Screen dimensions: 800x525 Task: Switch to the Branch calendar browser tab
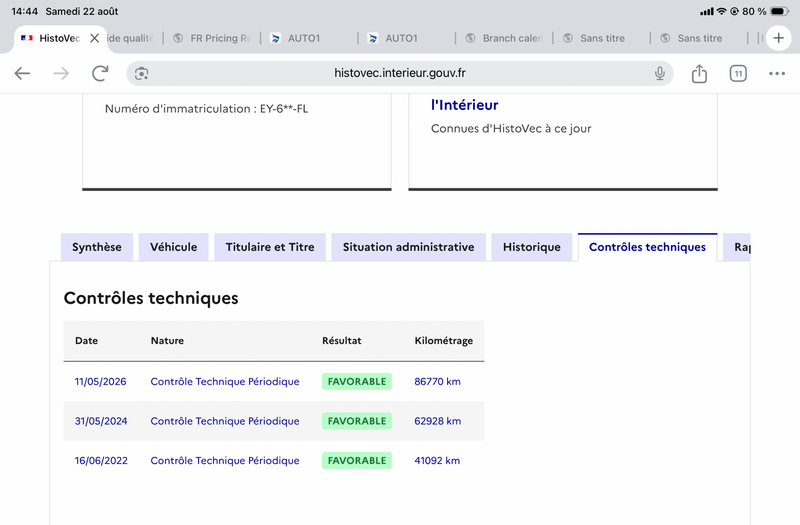click(505, 38)
